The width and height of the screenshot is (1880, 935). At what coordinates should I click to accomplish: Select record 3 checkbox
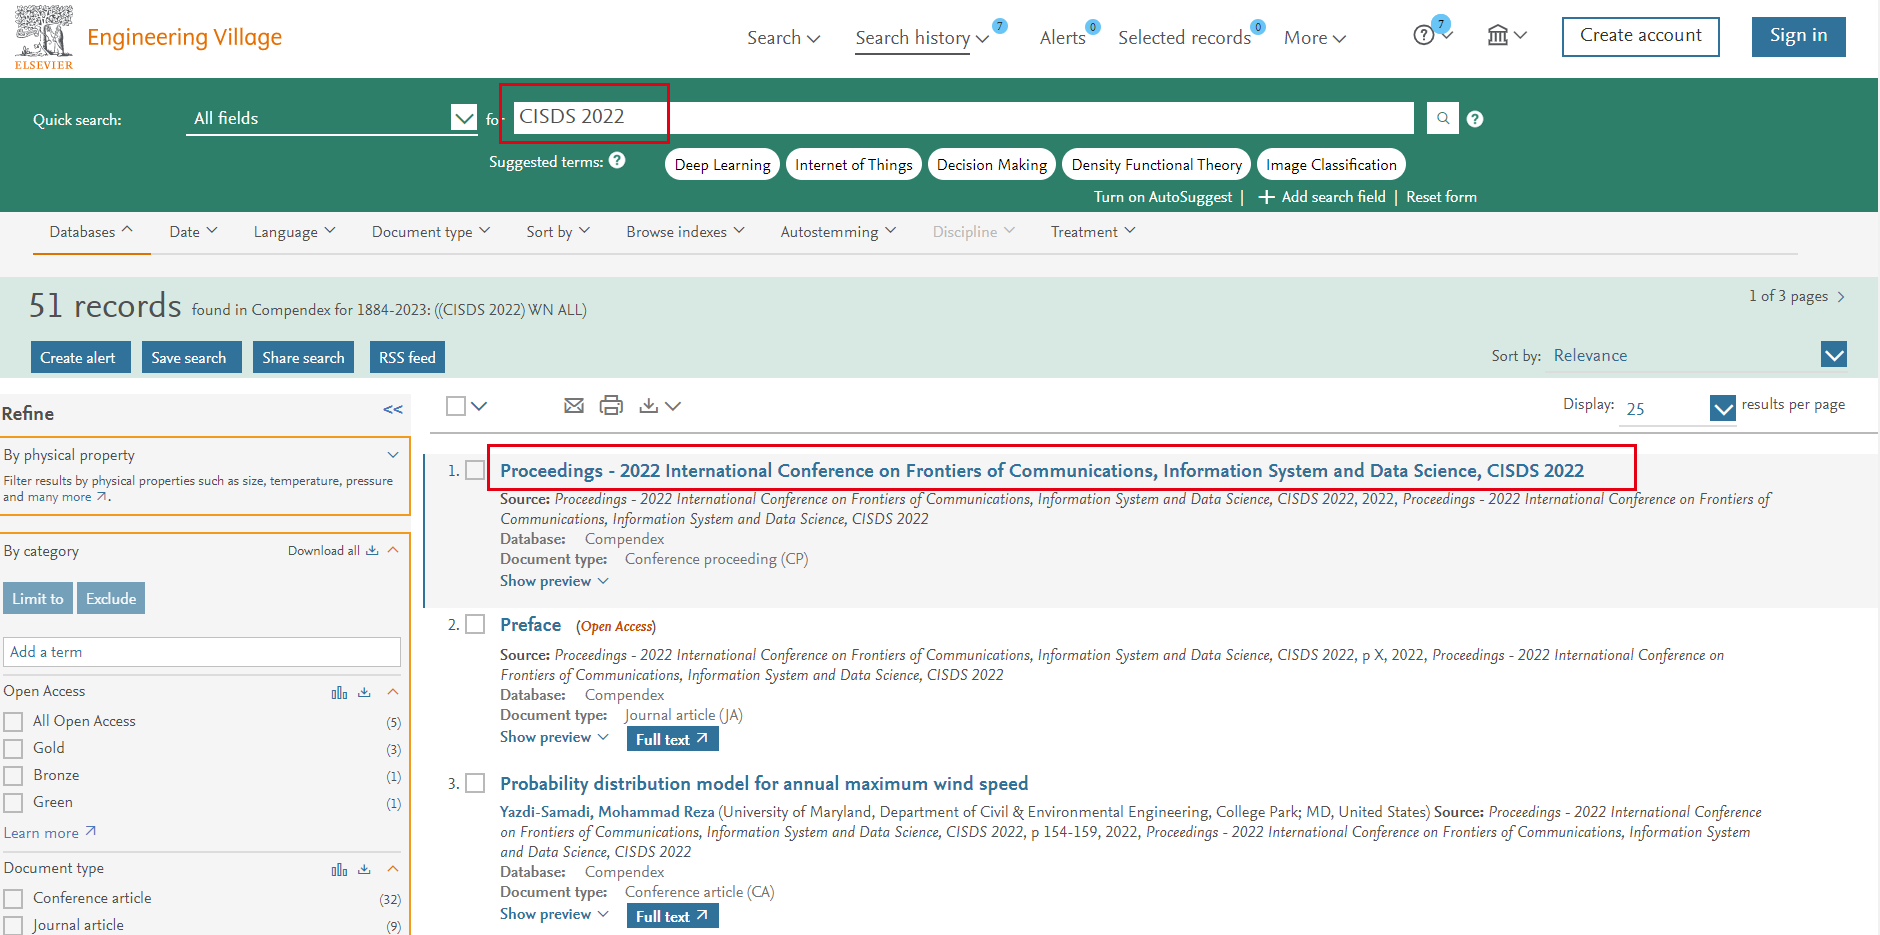(475, 783)
